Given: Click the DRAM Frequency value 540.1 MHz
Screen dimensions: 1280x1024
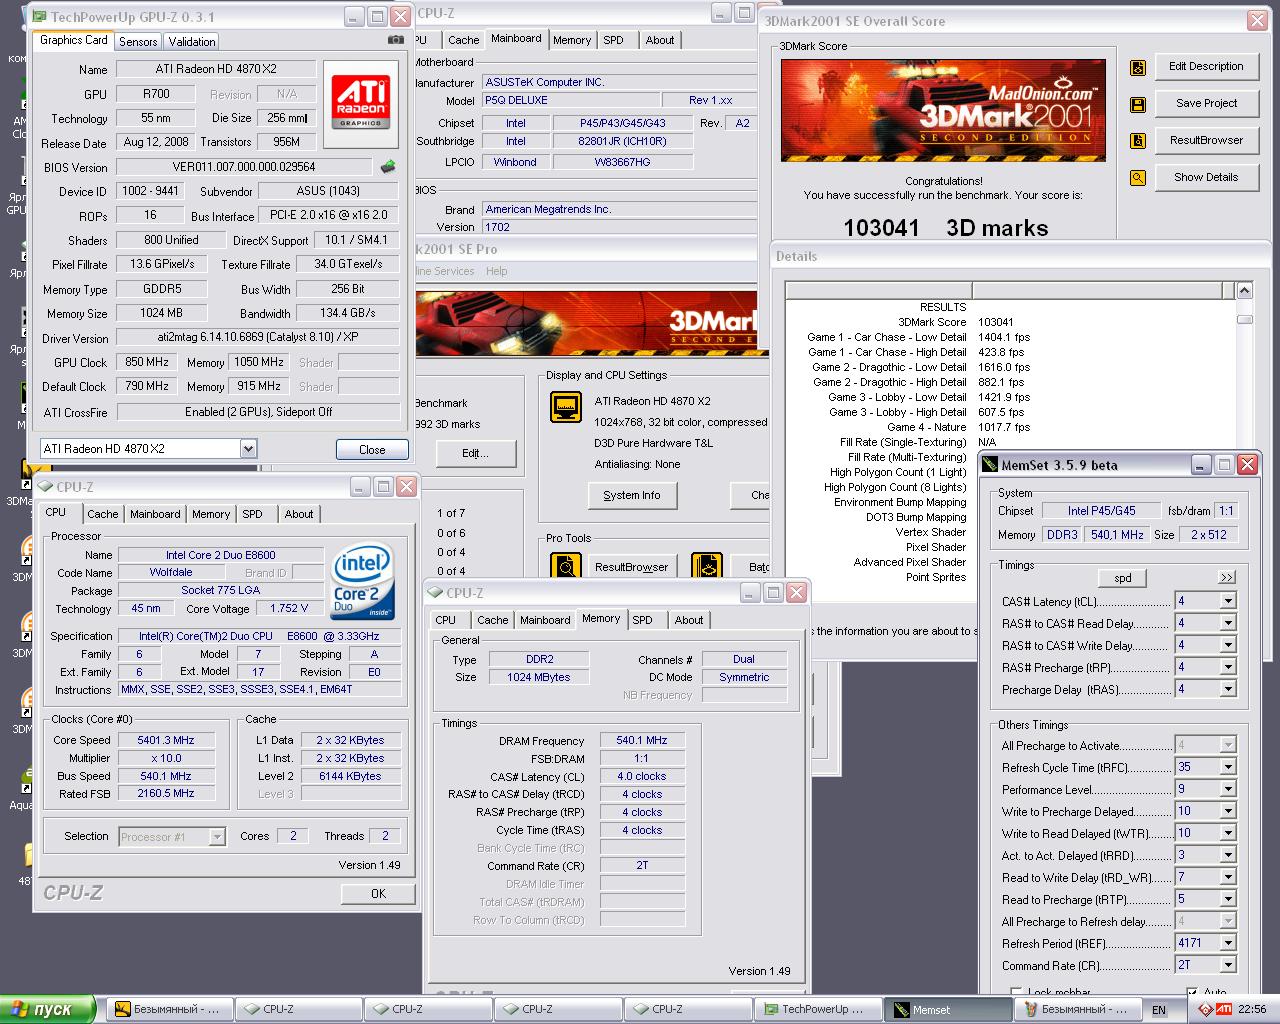Looking at the screenshot, I should click(x=642, y=741).
